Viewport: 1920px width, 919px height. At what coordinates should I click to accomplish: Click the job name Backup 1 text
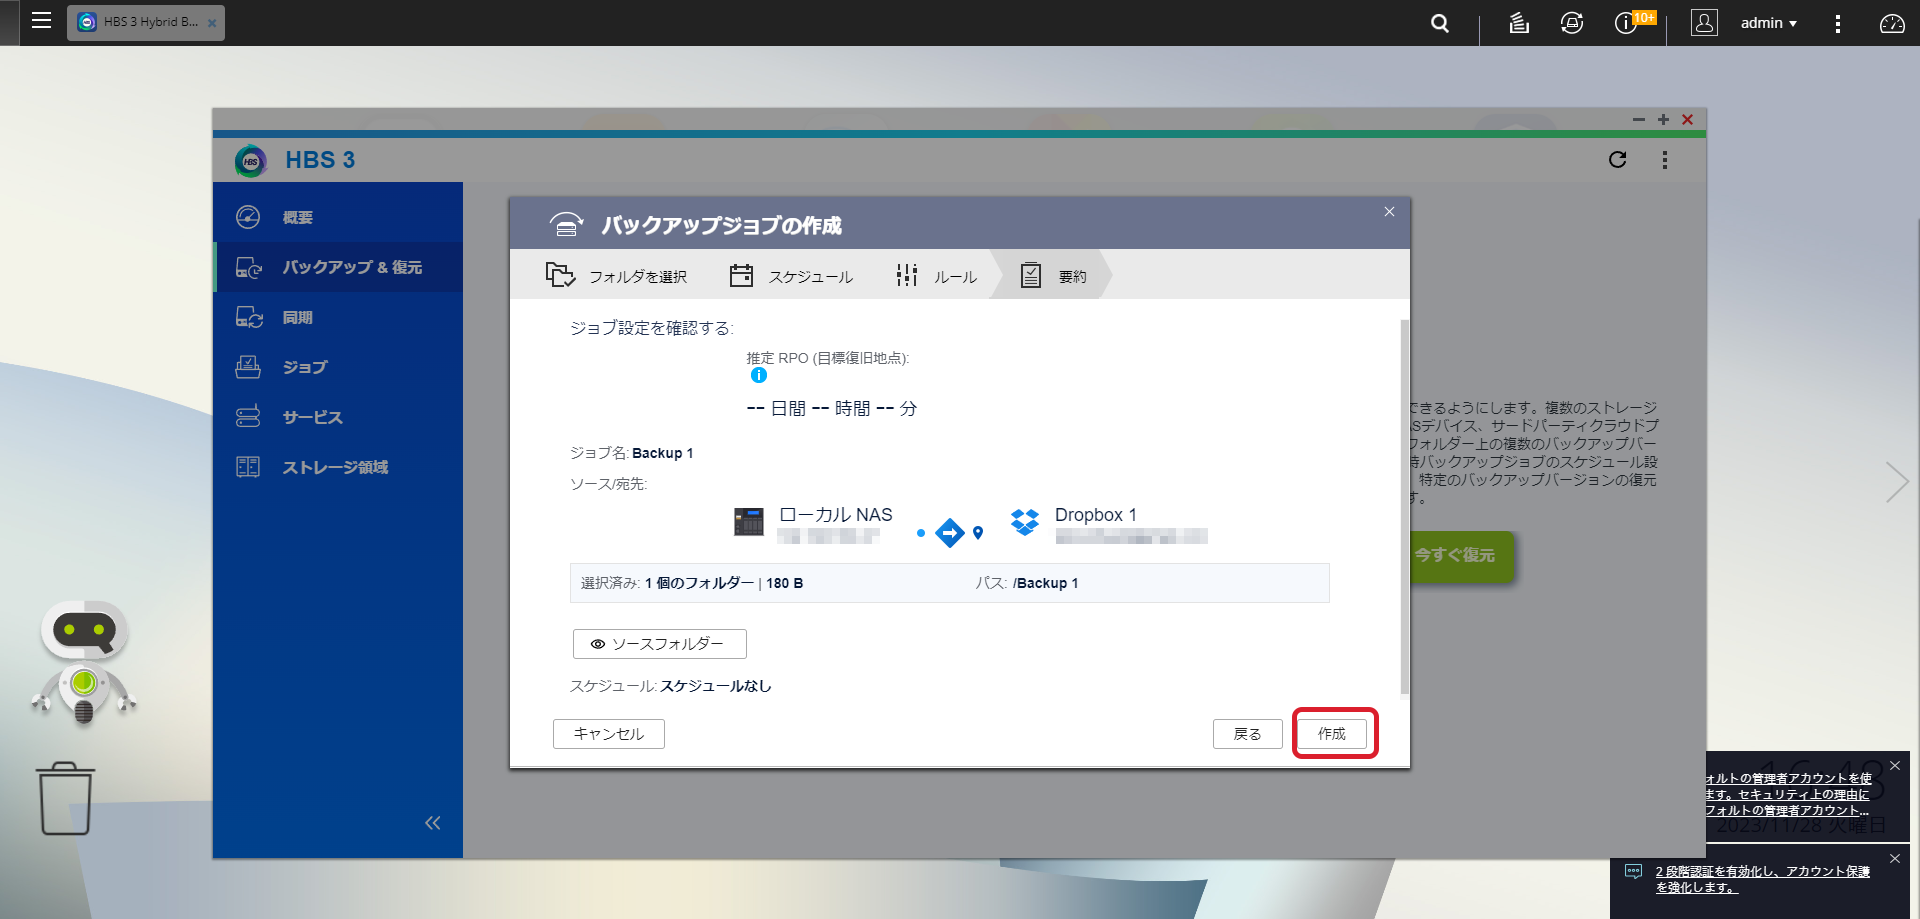(663, 453)
